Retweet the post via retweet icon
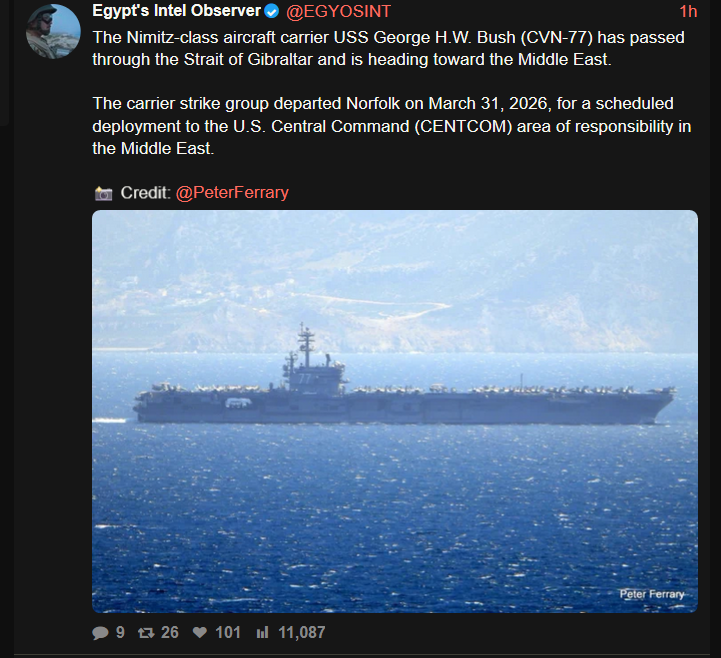This screenshot has height=658, width=721. tap(146, 633)
